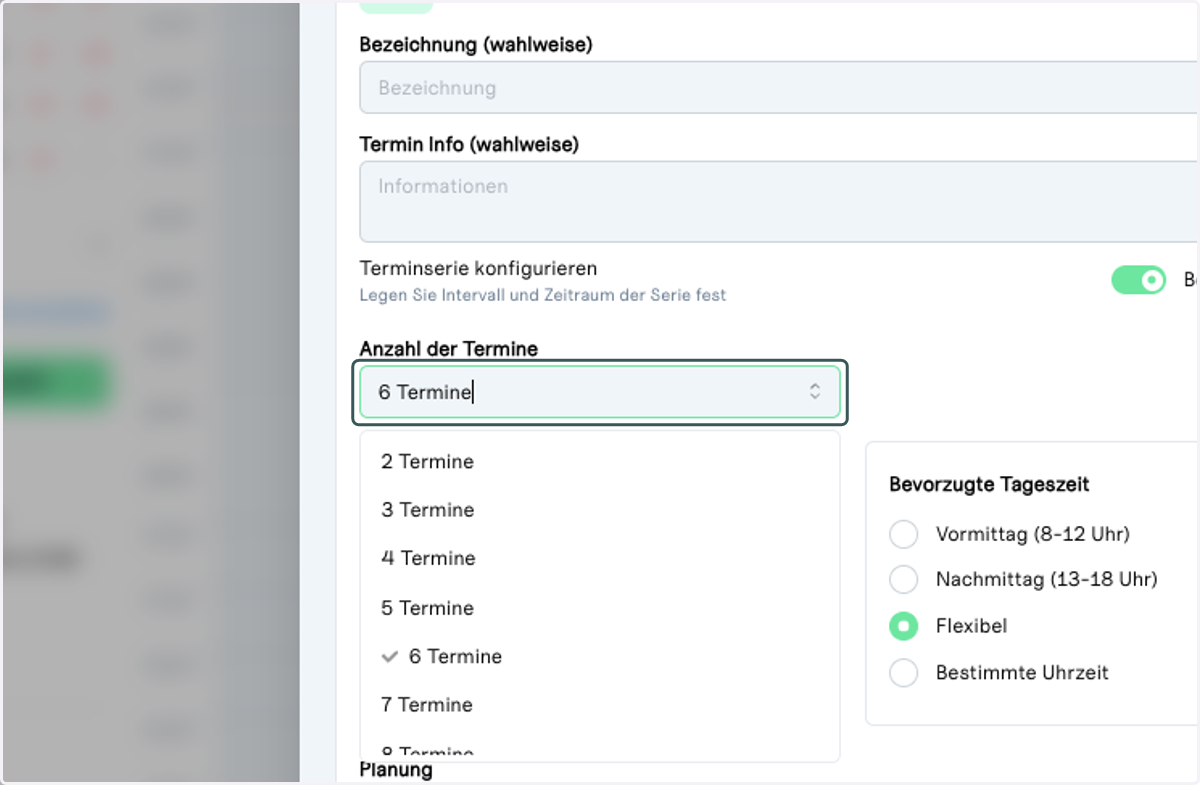The width and height of the screenshot is (1200, 785).
Task: Select the partially visible 8 Termine option
Action: tap(600, 745)
